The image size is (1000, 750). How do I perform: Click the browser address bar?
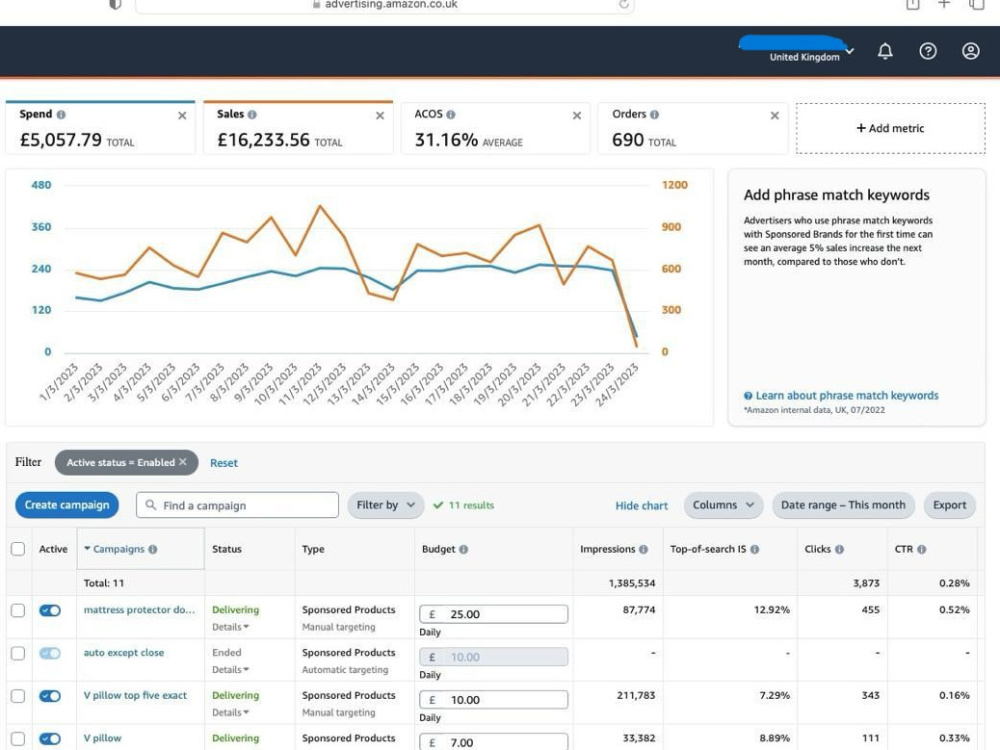click(385, 4)
